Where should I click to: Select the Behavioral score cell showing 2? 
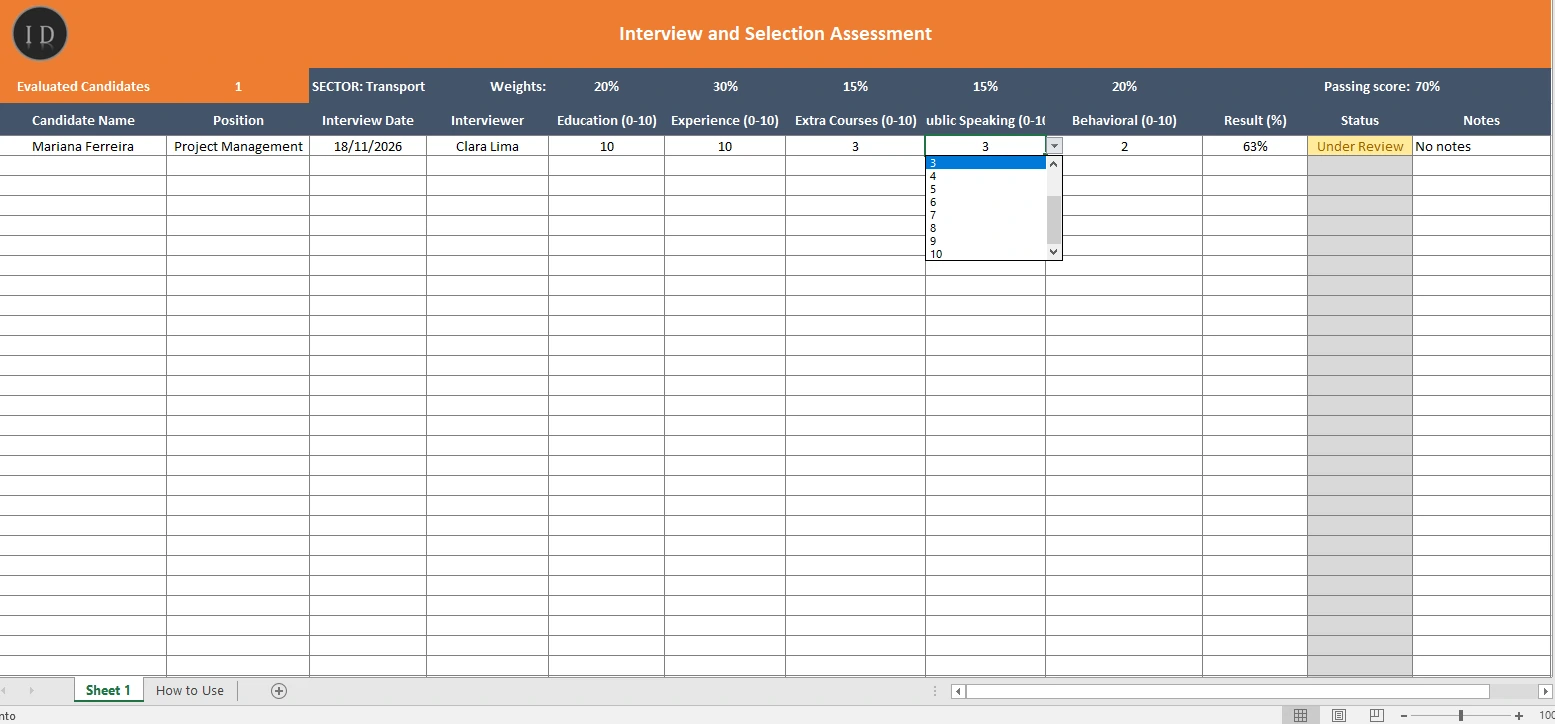[x=1124, y=146]
